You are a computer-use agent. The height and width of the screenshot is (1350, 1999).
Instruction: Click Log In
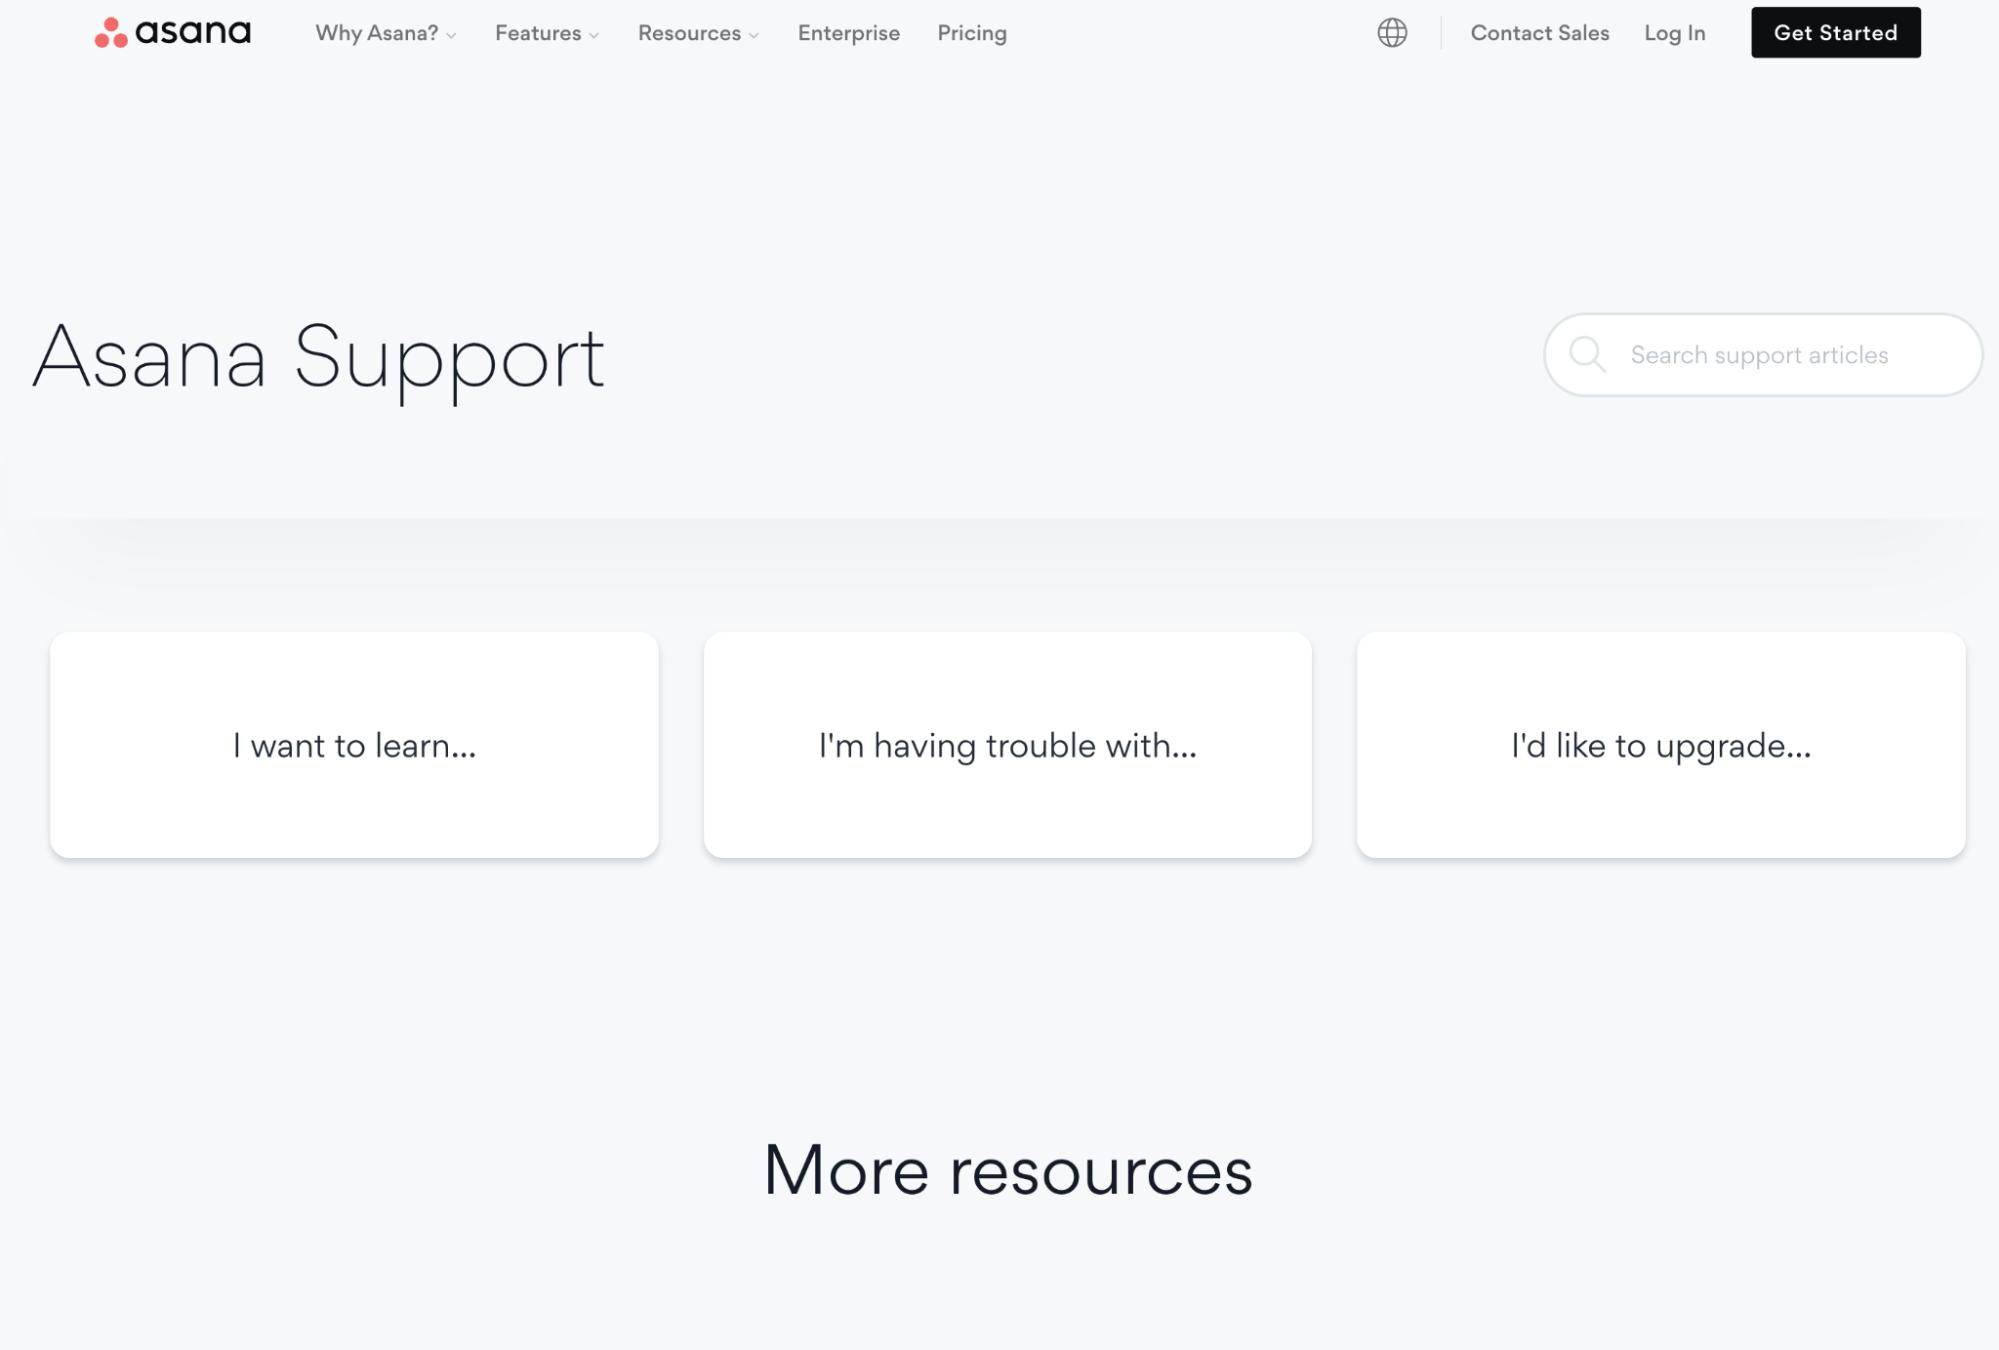tap(1674, 33)
